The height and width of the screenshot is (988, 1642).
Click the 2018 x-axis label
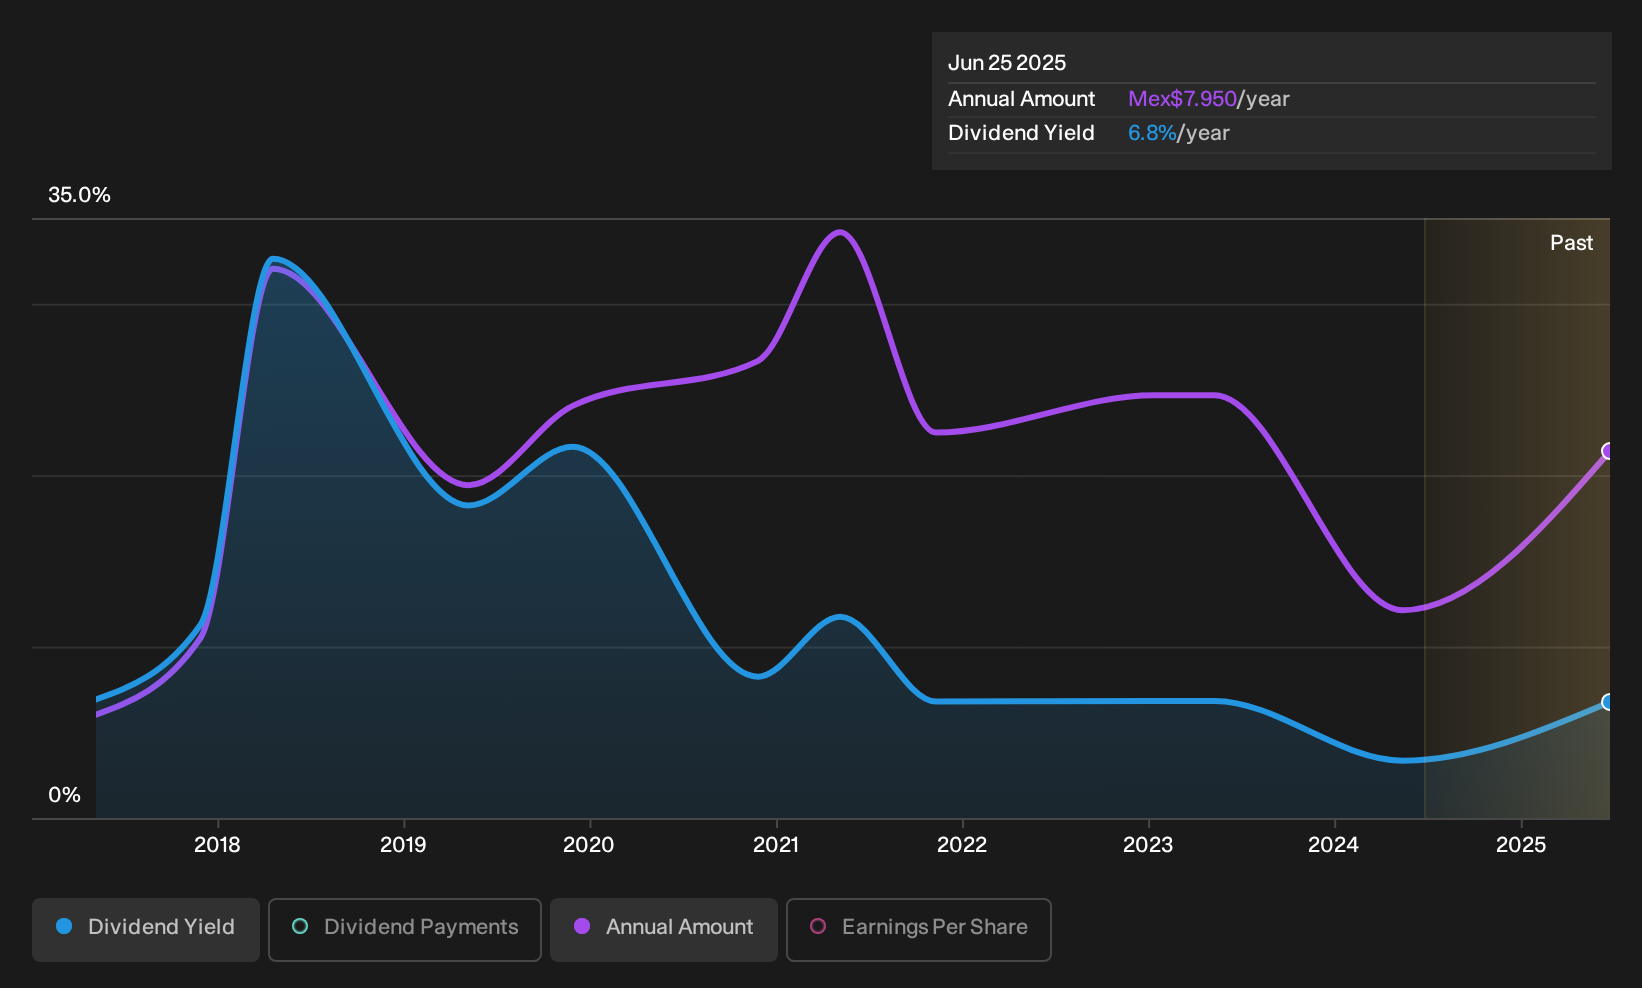[x=217, y=845]
